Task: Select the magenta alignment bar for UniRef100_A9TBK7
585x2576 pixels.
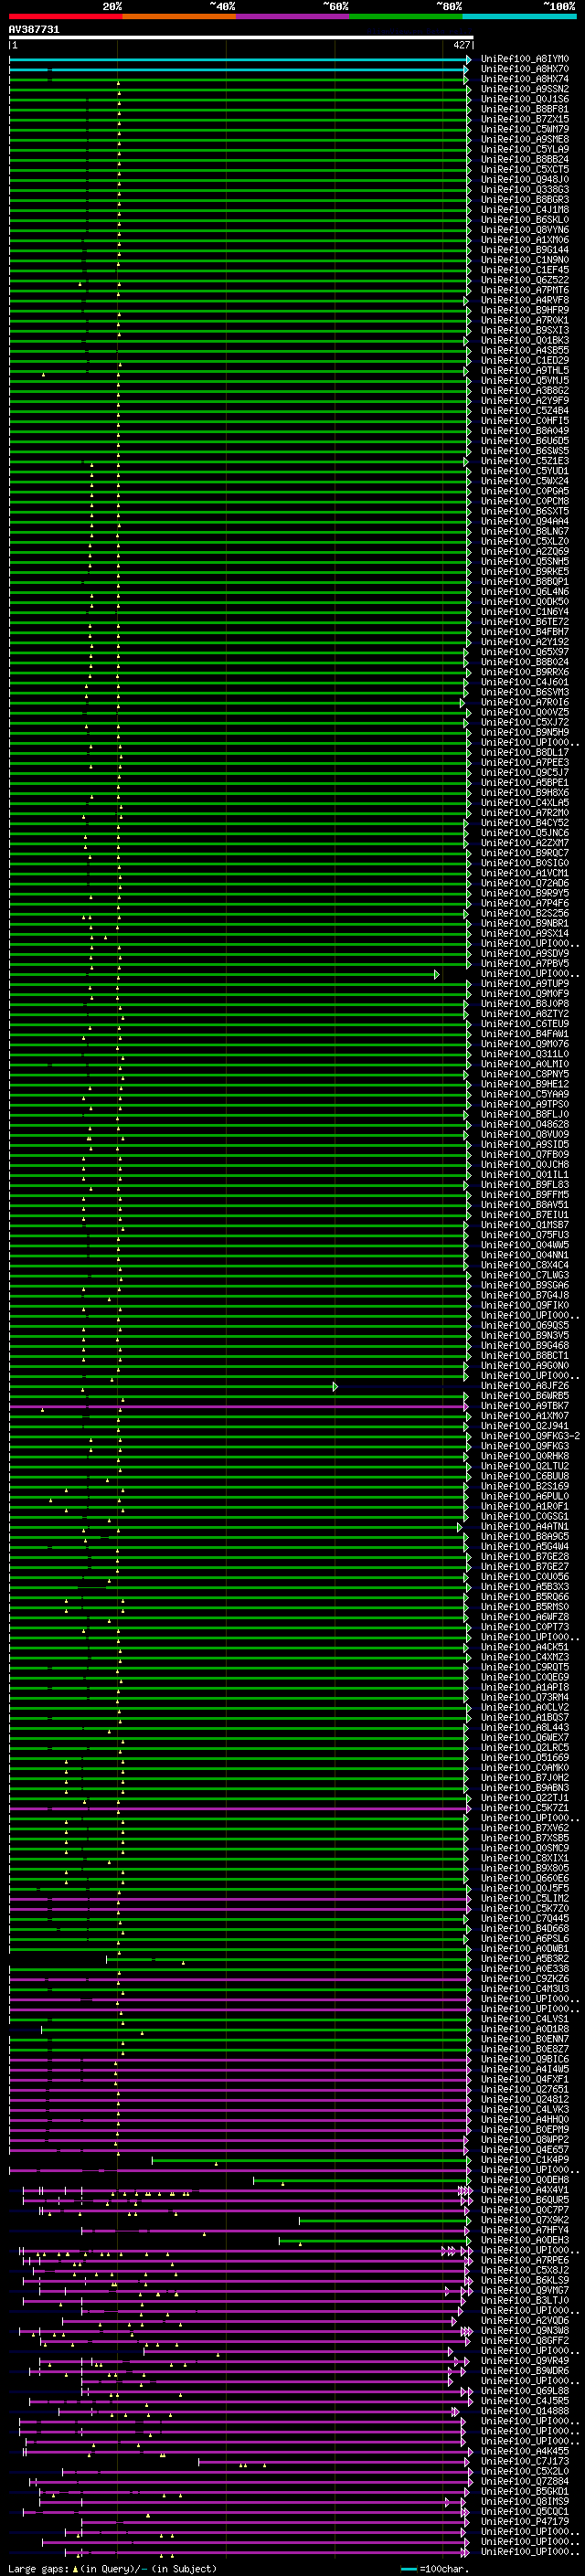Action: point(237,1406)
